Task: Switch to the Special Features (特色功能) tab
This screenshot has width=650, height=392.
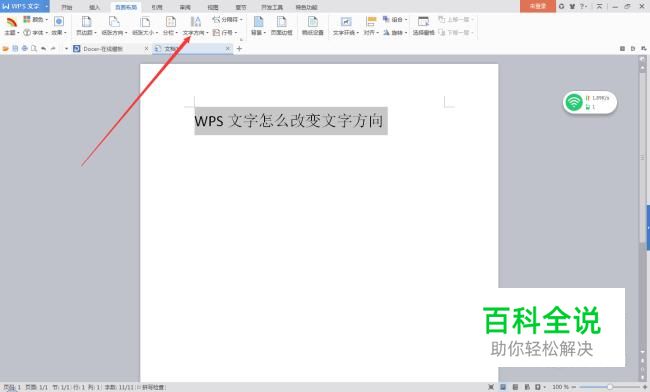Action: pos(306,7)
